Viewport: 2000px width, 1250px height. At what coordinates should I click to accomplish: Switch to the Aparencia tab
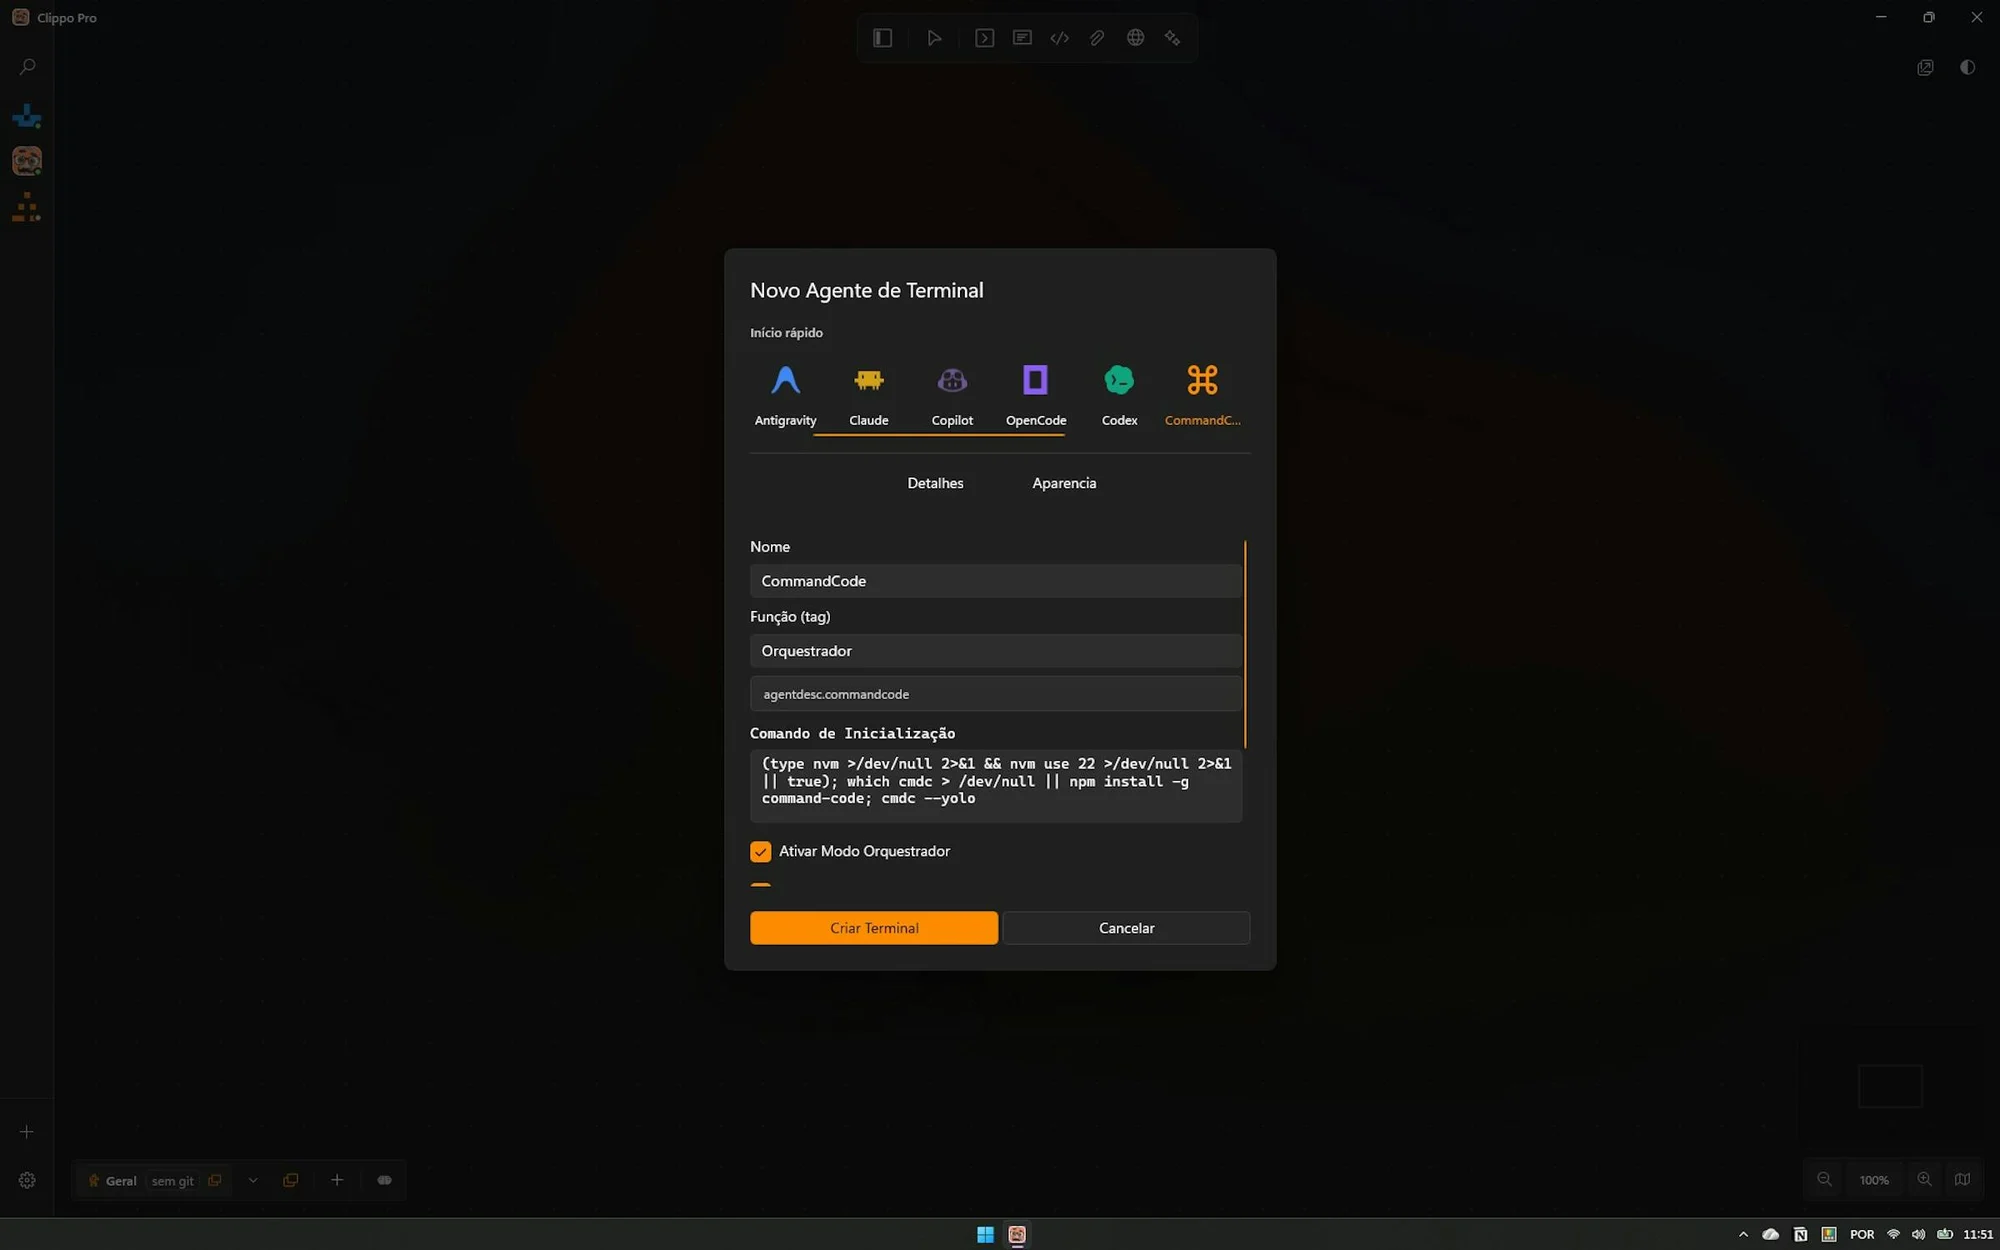(x=1064, y=483)
